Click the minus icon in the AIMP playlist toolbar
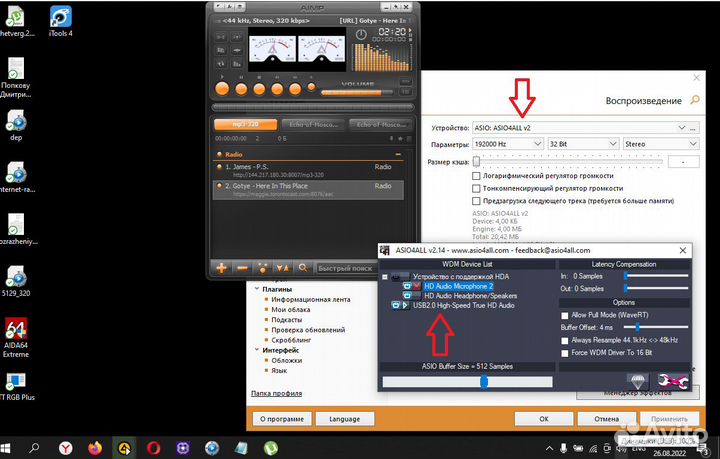Screen dimensions: 720x459 pos(242,268)
